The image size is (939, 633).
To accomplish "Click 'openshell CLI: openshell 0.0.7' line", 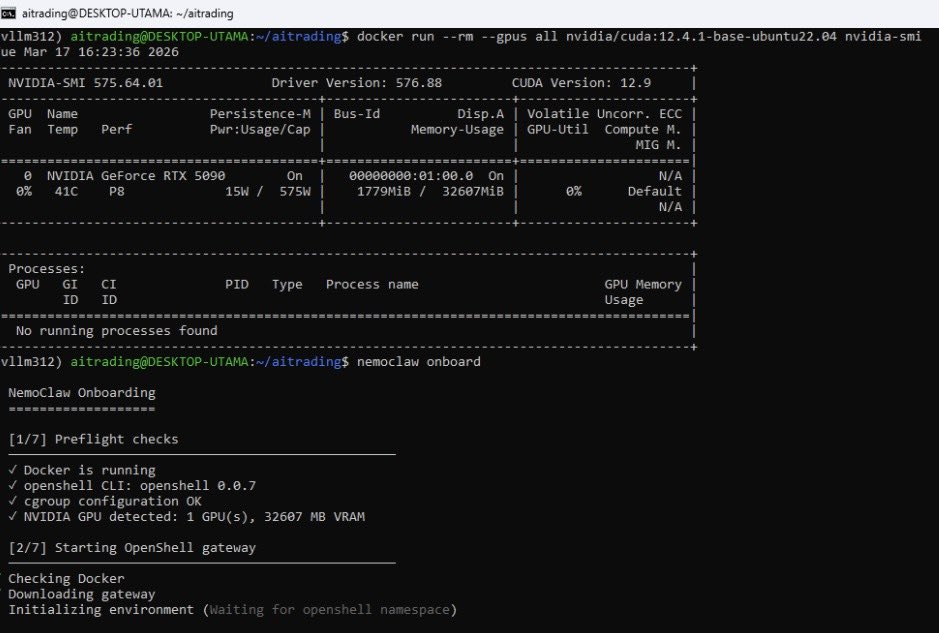I will (132, 486).
